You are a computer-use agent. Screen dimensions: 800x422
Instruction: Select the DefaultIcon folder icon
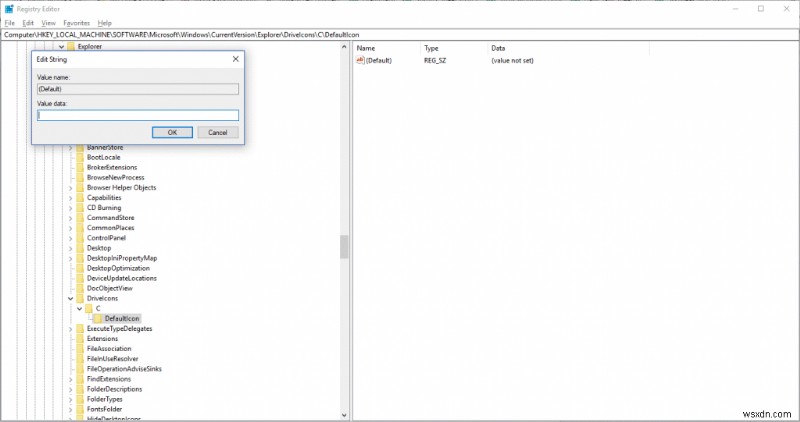[x=98, y=318]
